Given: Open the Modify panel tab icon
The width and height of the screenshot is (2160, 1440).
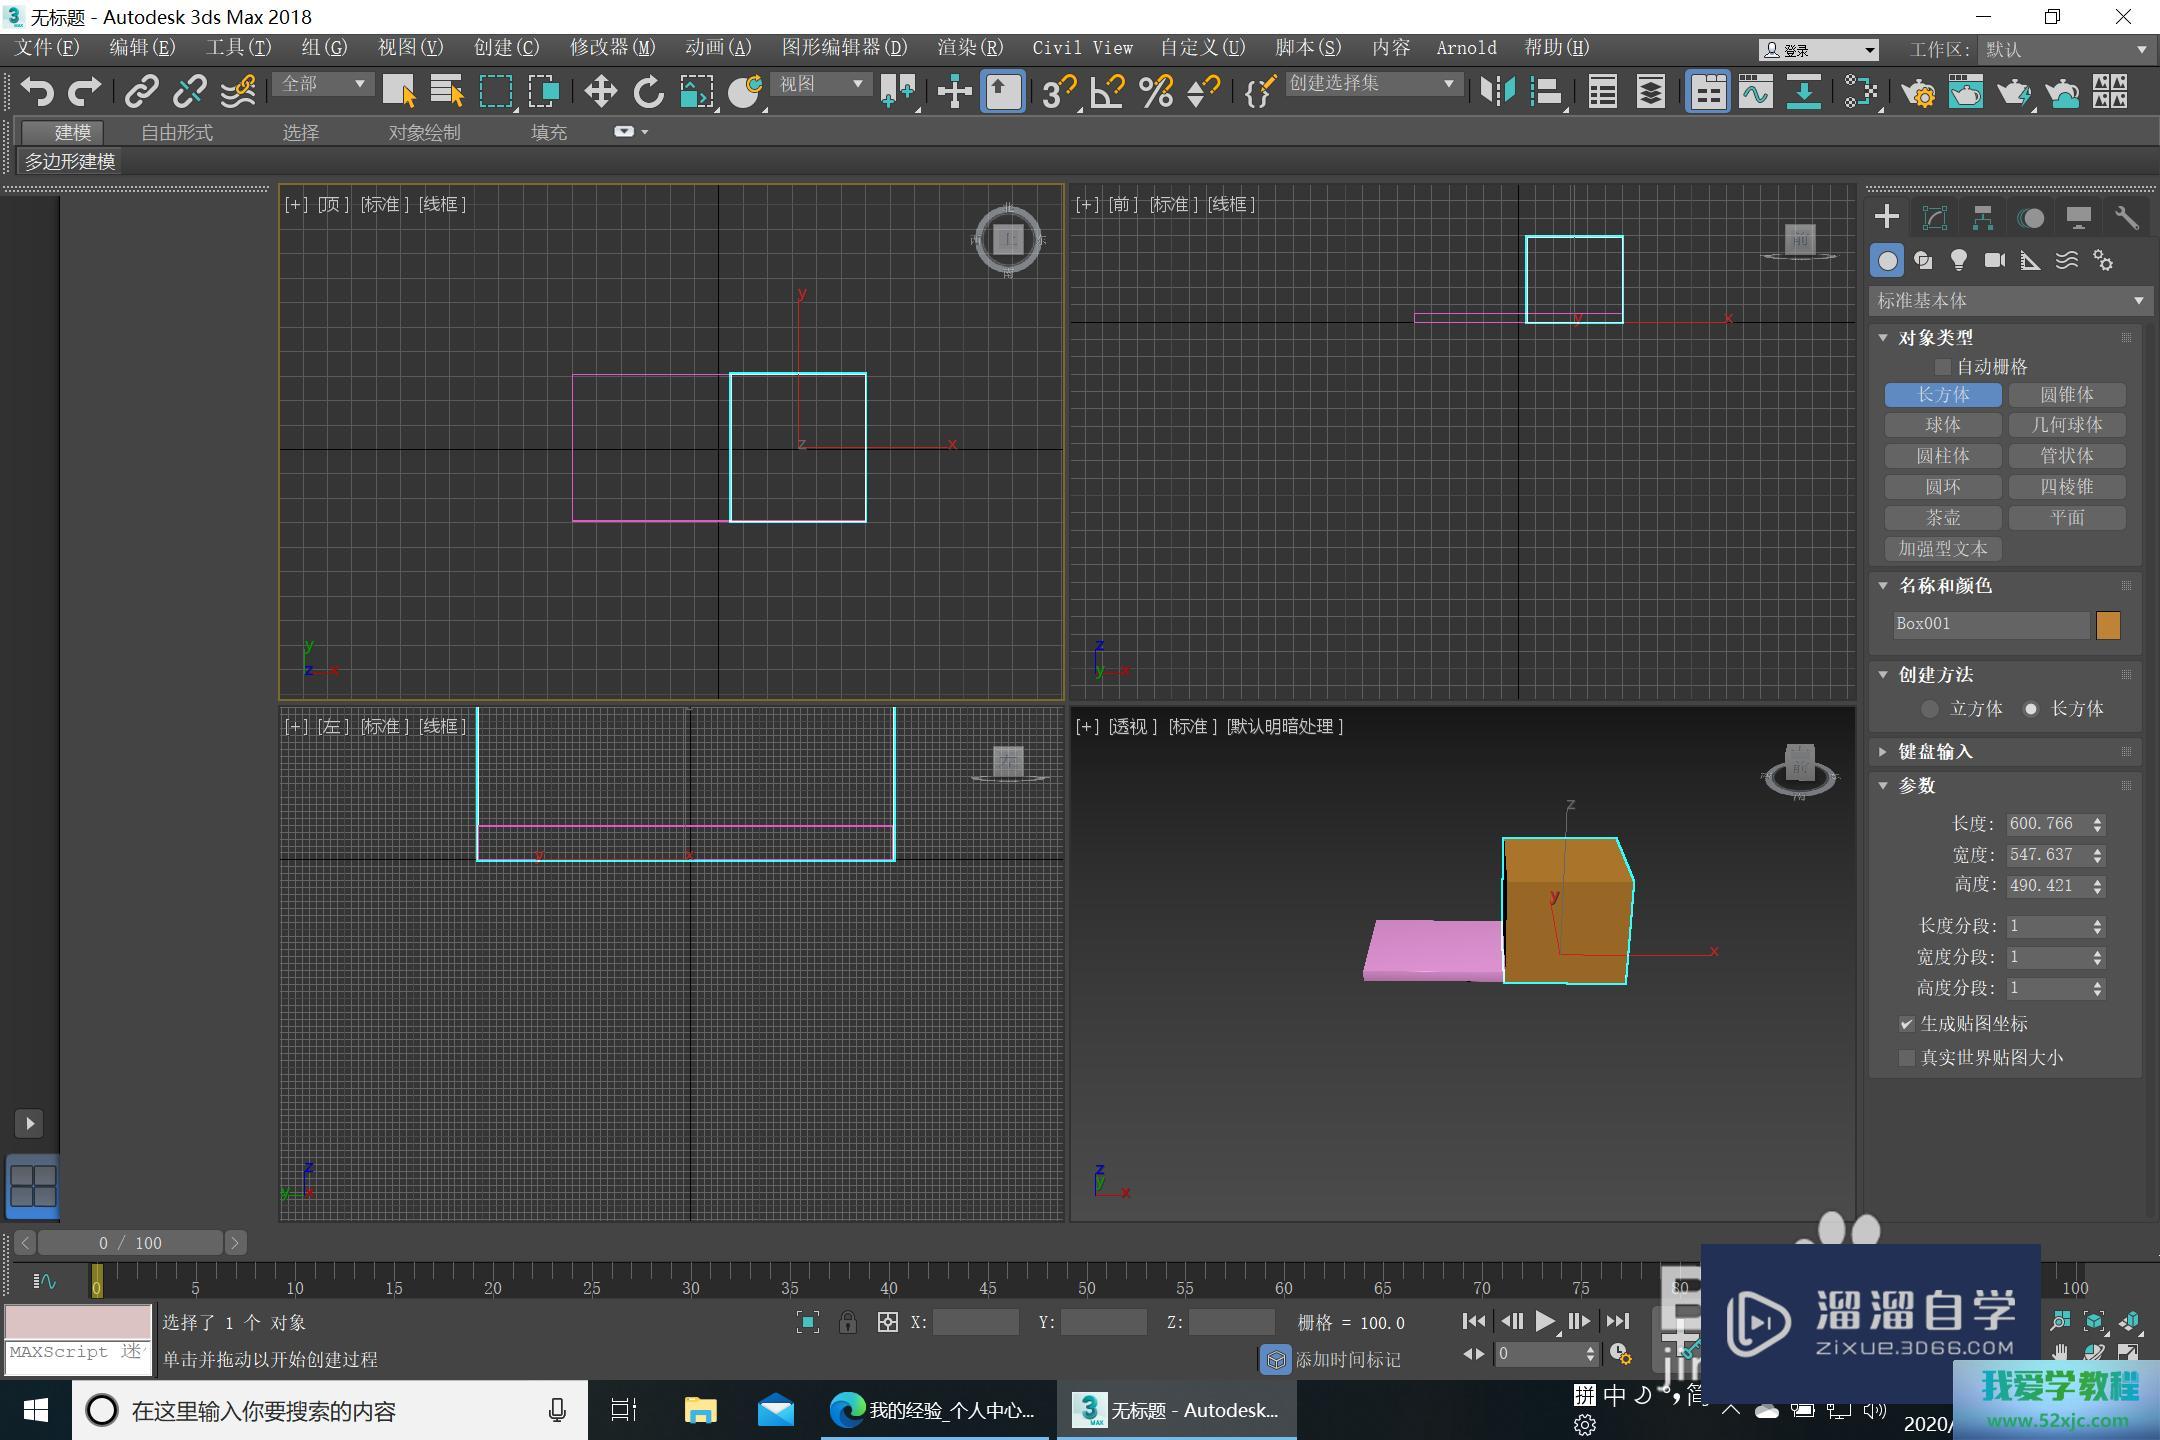Looking at the screenshot, I should (x=1934, y=218).
